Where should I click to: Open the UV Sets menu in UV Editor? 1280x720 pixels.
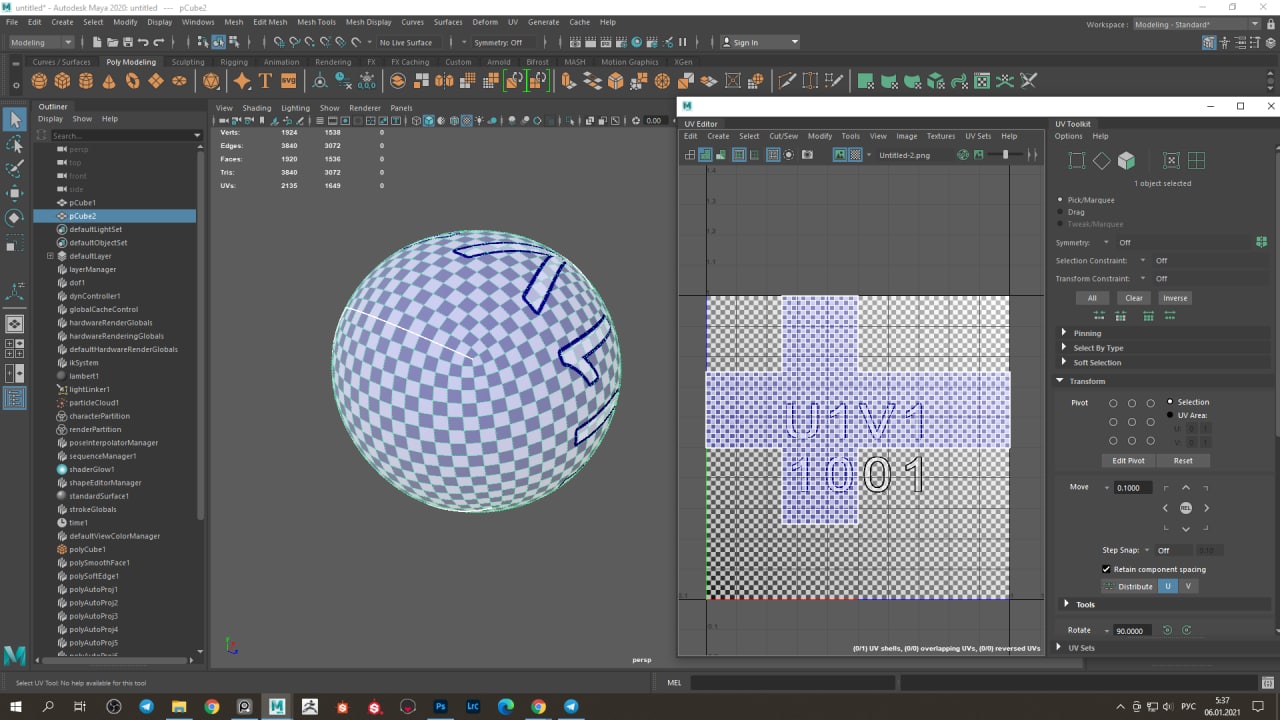click(x=978, y=136)
